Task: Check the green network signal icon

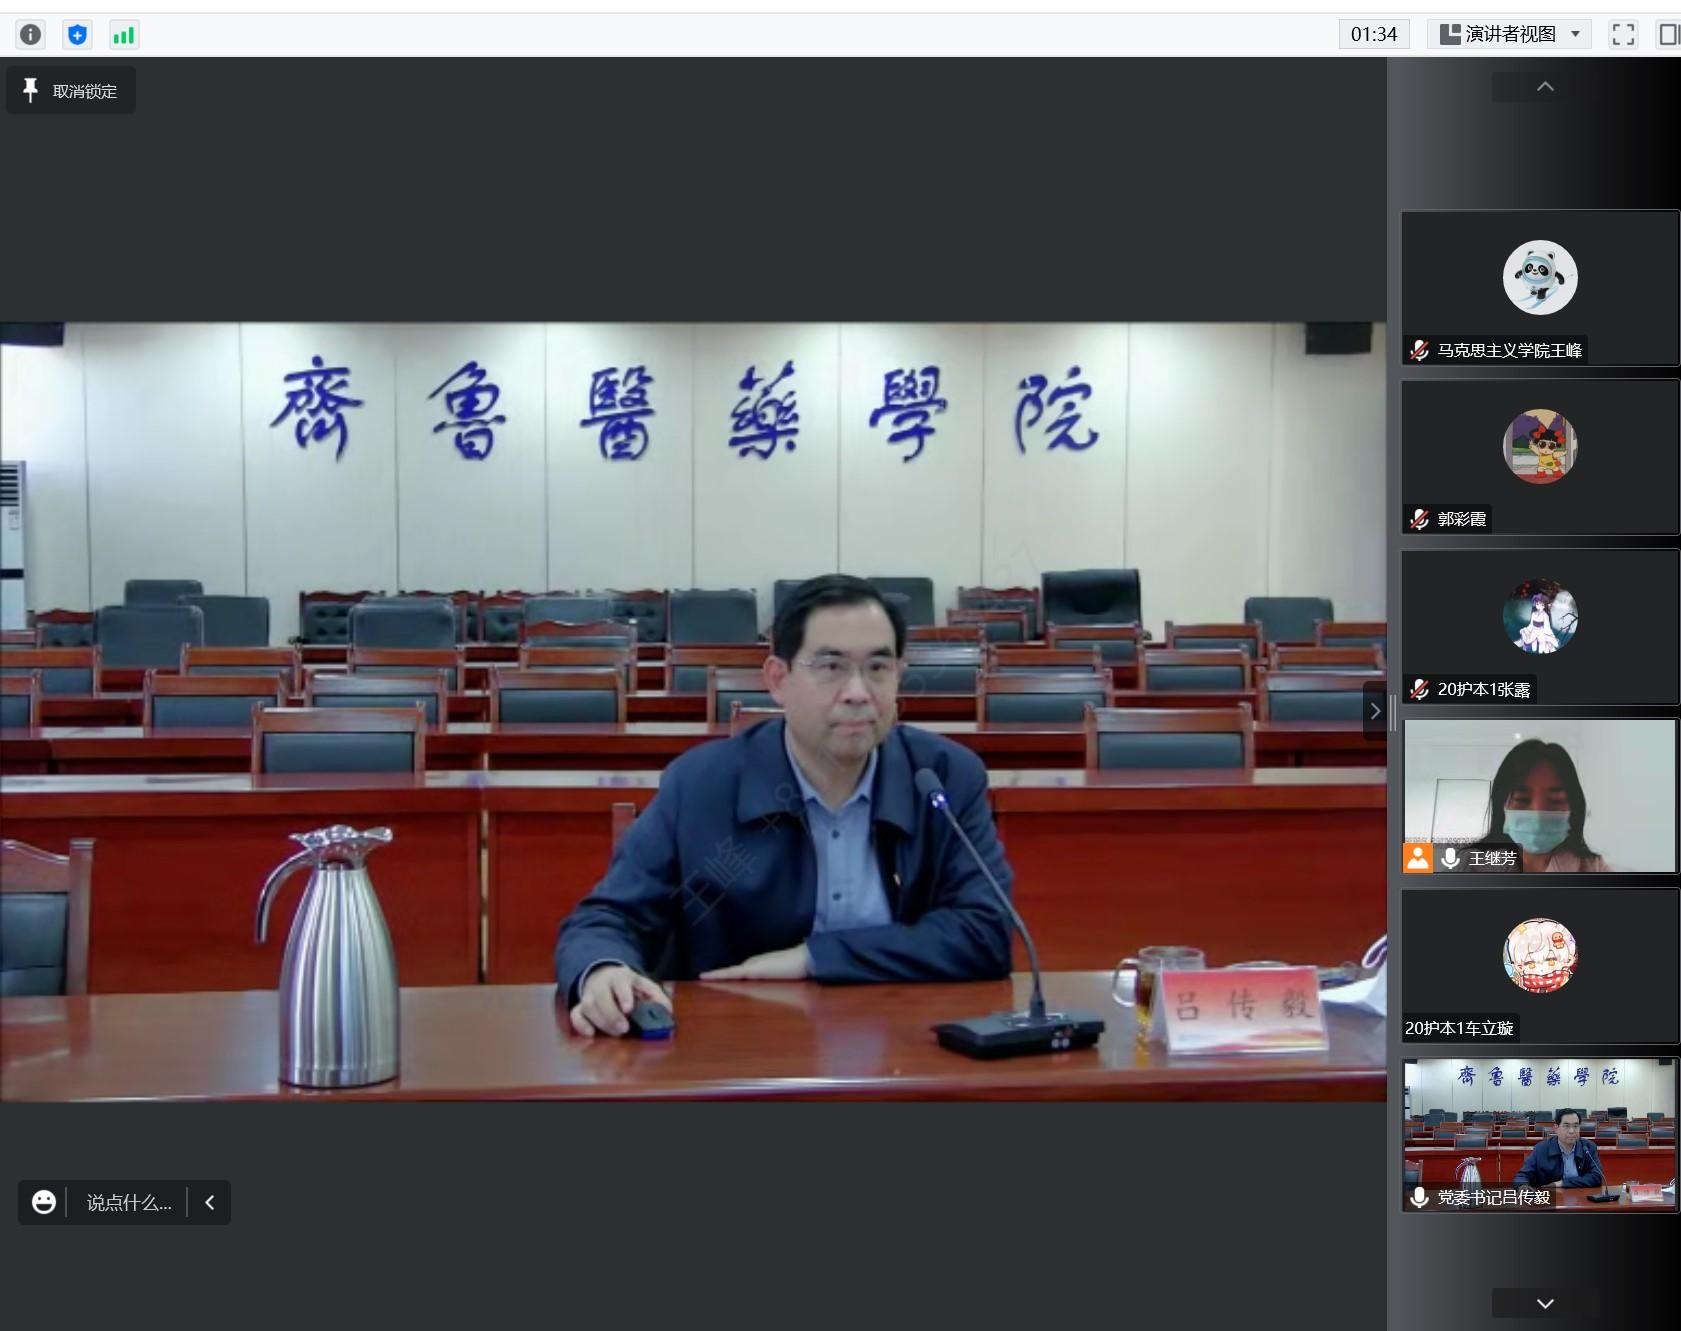Action: [123, 35]
